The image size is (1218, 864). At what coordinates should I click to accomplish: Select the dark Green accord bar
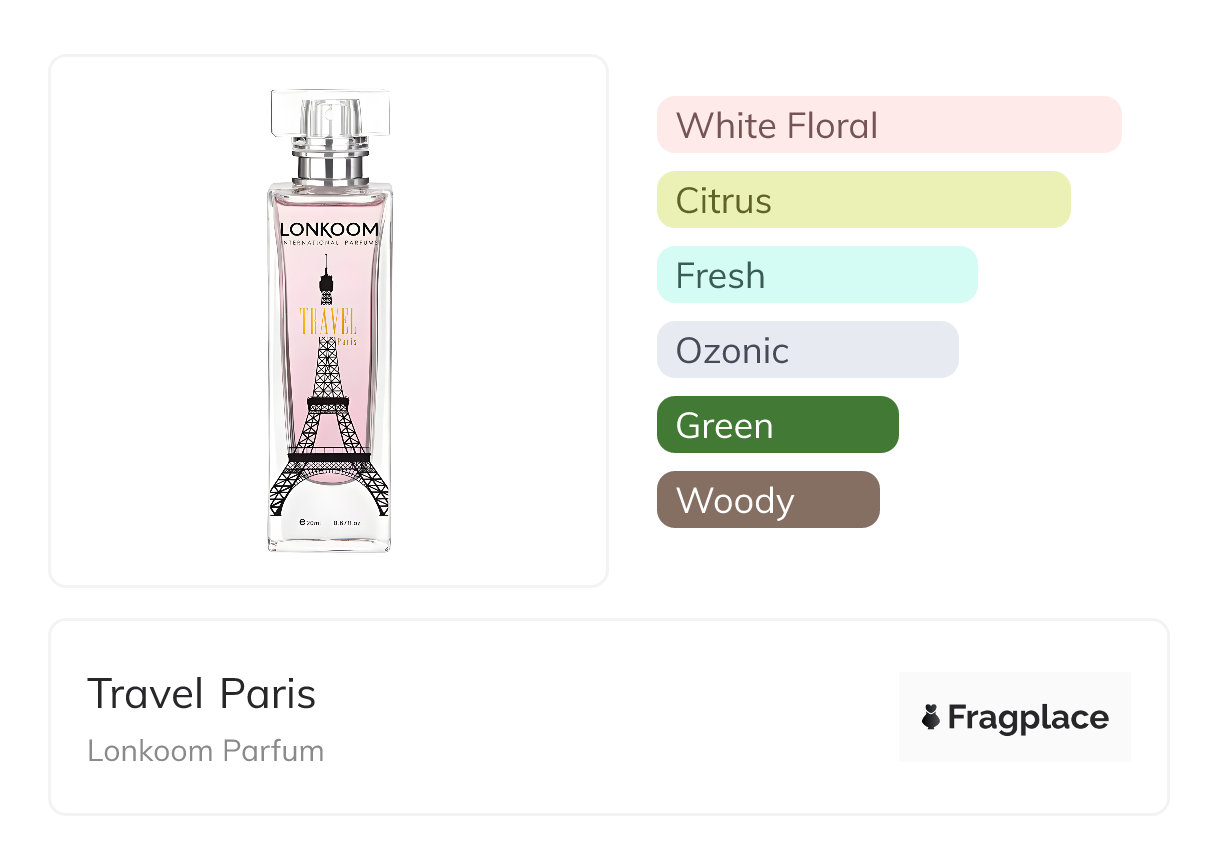pos(777,425)
